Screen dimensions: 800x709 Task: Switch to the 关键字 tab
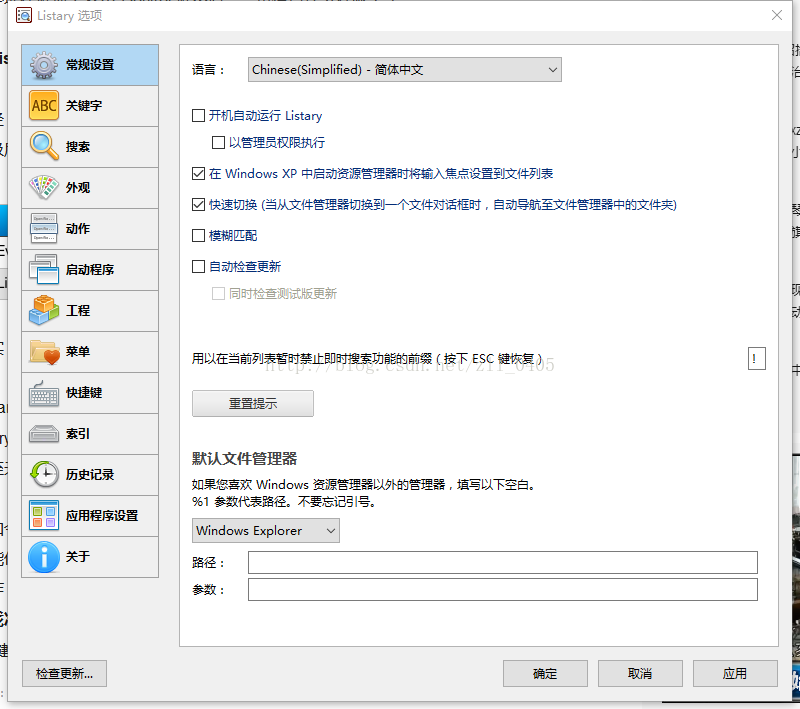(x=90, y=106)
